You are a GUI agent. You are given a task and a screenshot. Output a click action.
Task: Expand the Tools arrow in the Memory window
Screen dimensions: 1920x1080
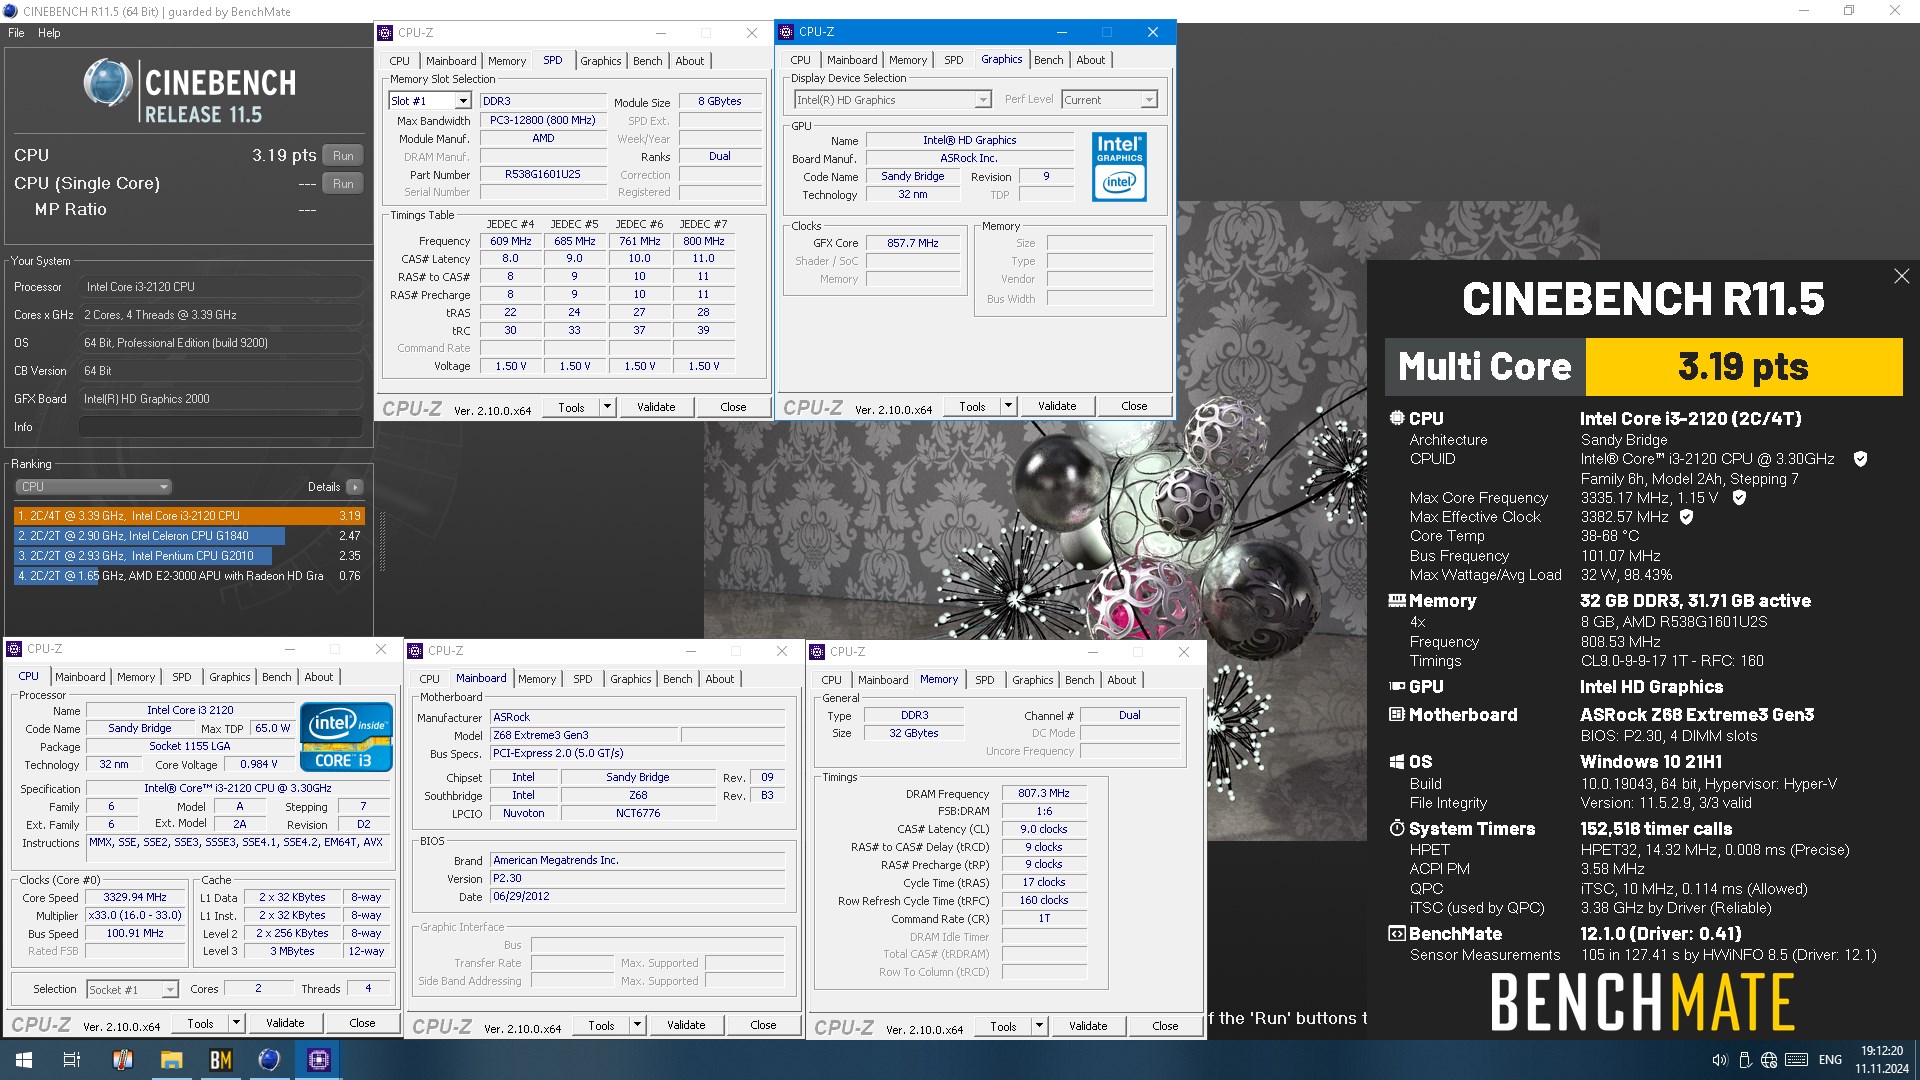(x=1039, y=1026)
